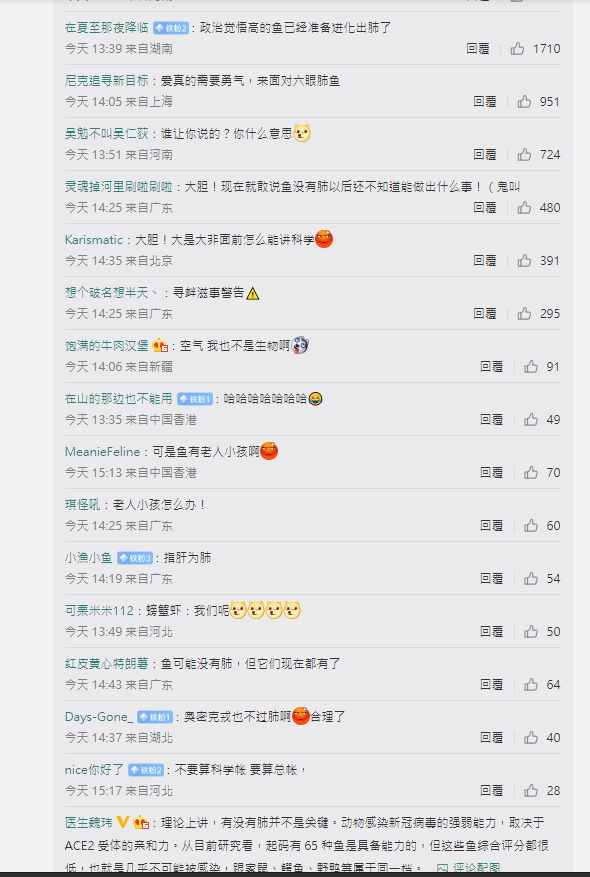590x877 pixels.
Task: Reply to 尼克追寻新目标's comment
Action: pyautogui.click(x=485, y=101)
